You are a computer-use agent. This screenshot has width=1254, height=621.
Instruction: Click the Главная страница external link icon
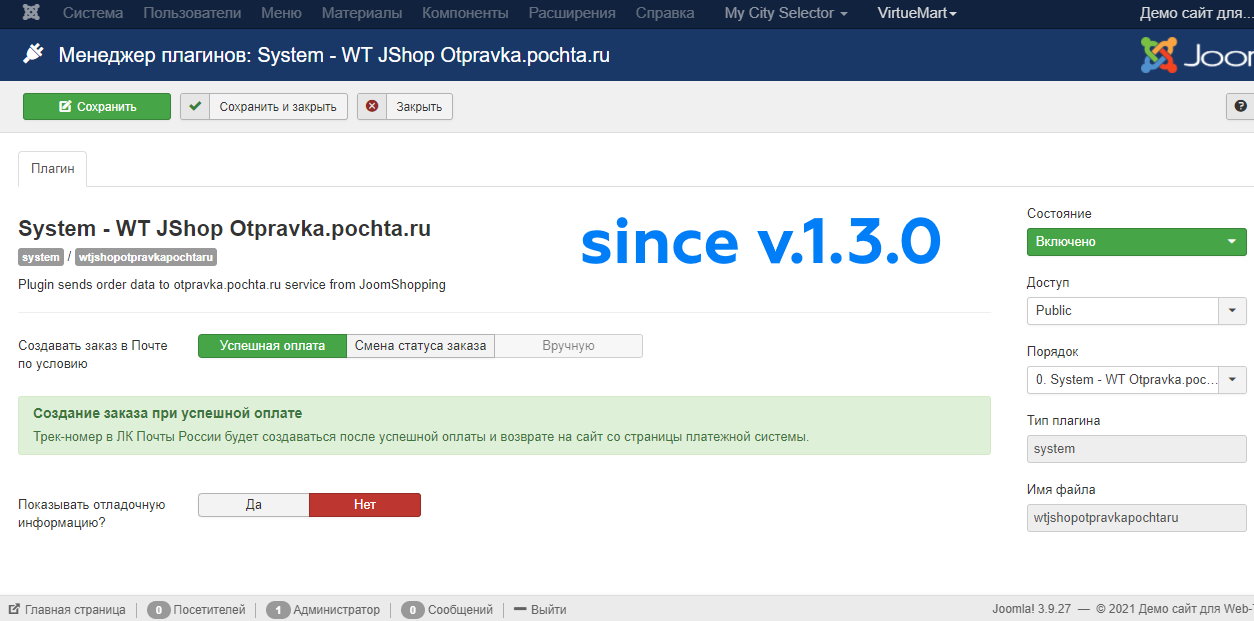click(14, 609)
